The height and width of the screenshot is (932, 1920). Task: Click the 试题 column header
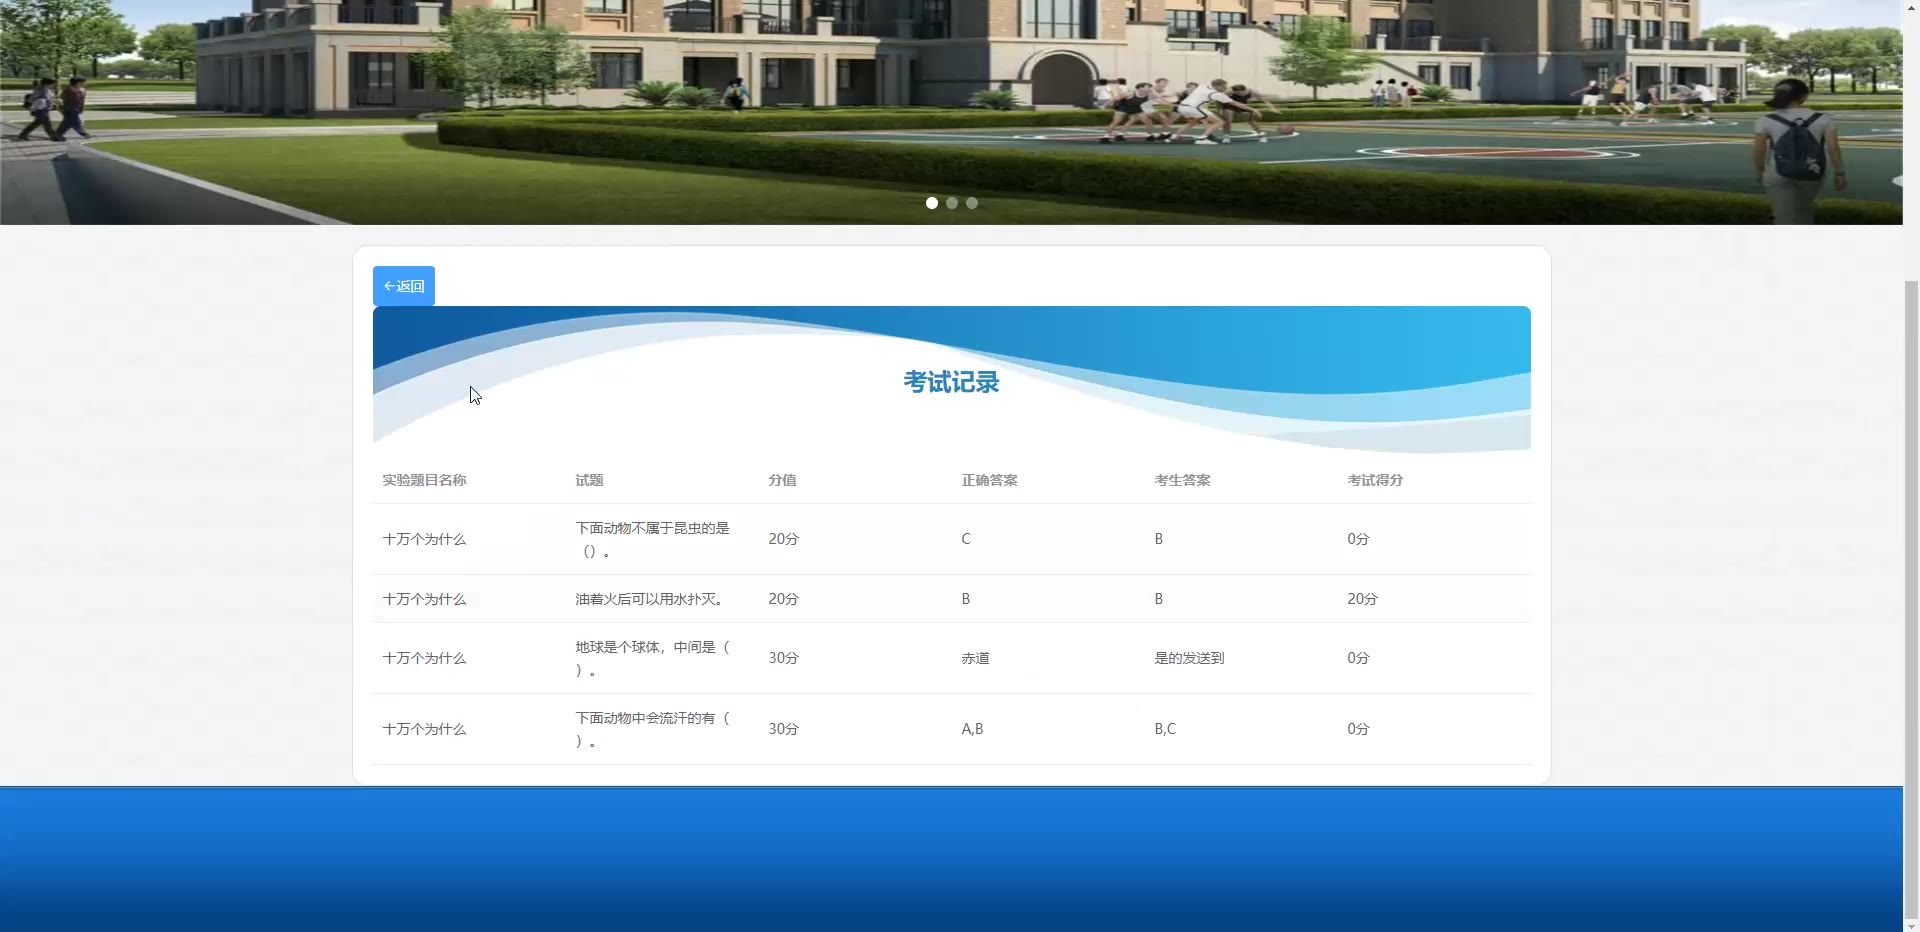click(589, 480)
